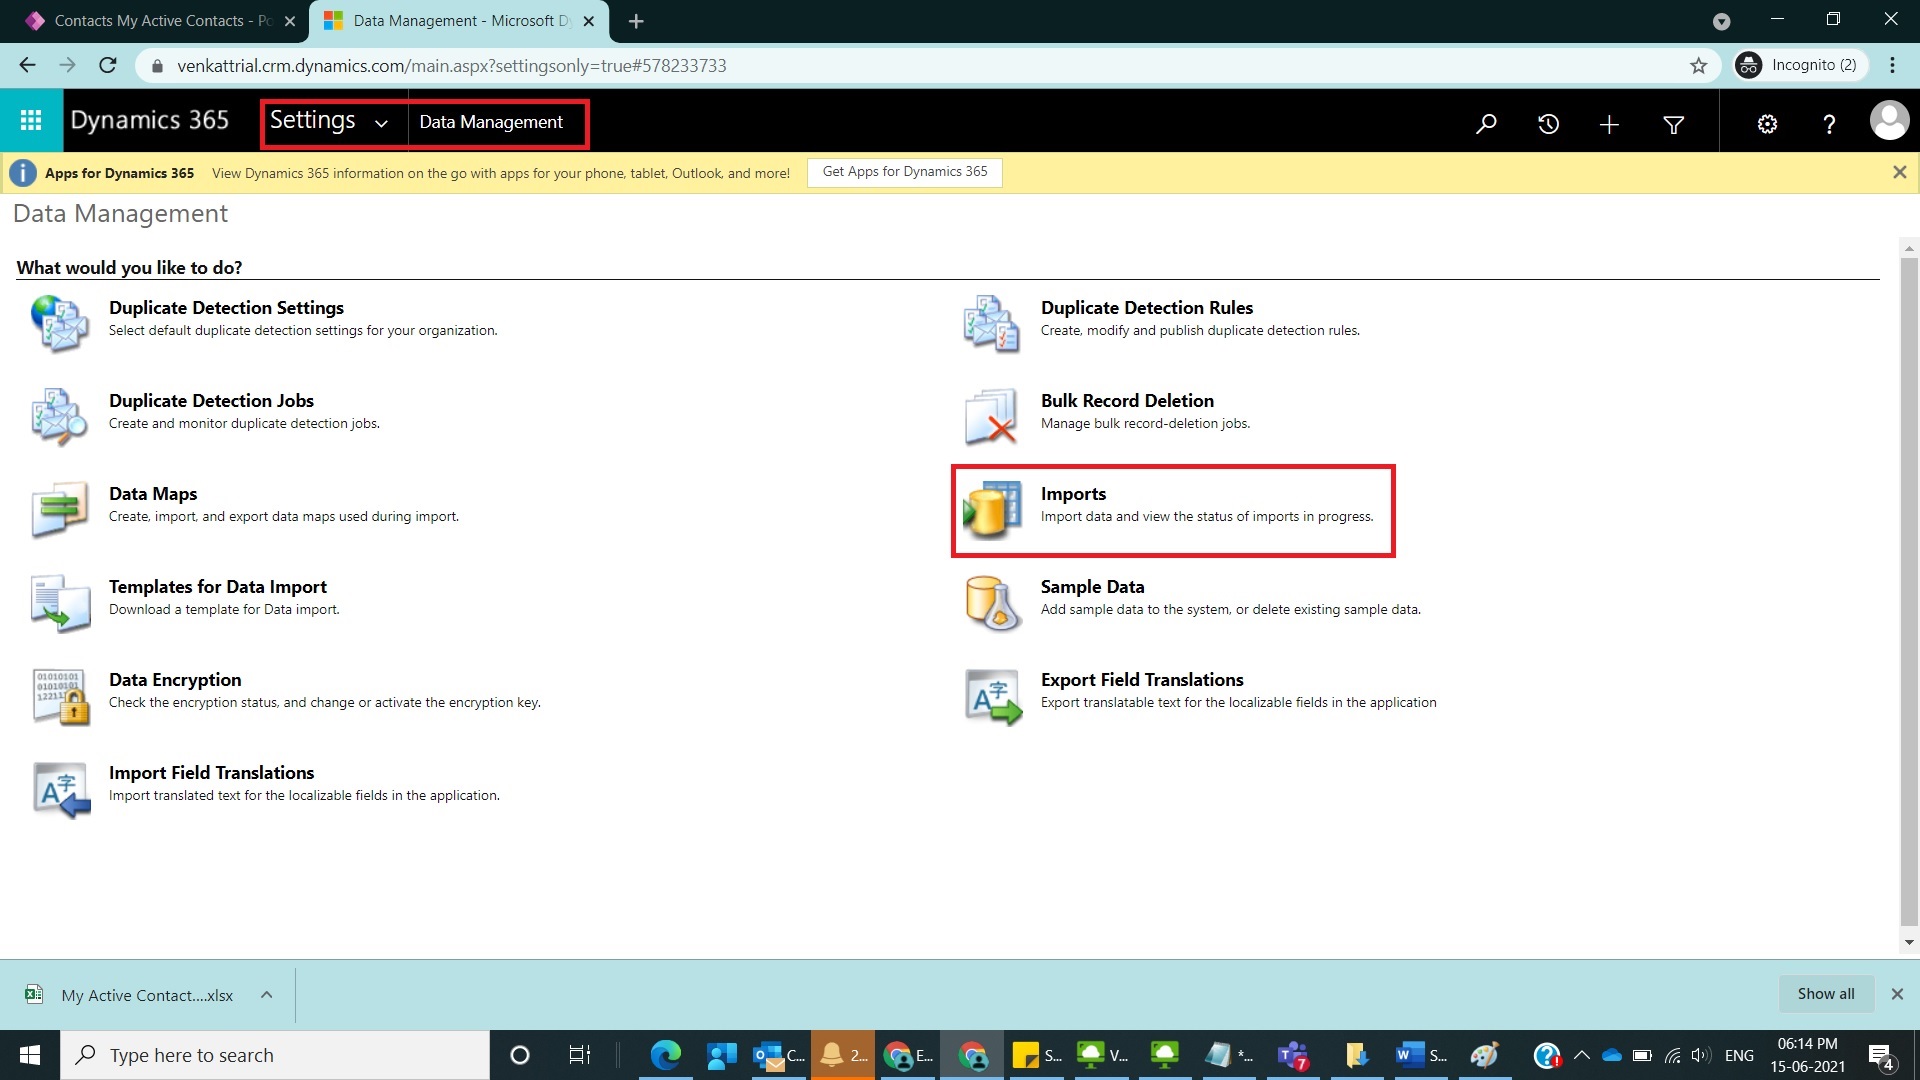Open the Settings dropdown in the navbar
Screen dimensions: 1920x1080
point(330,121)
